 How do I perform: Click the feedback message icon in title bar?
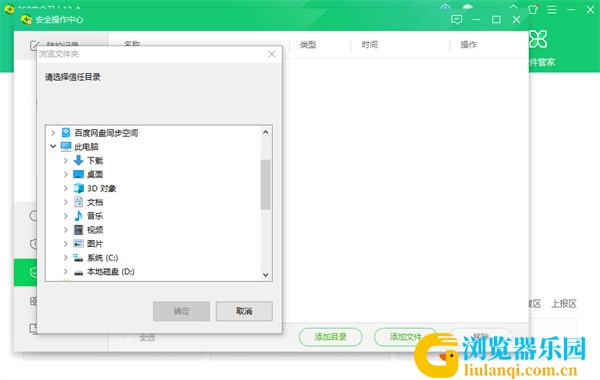point(457,20)
